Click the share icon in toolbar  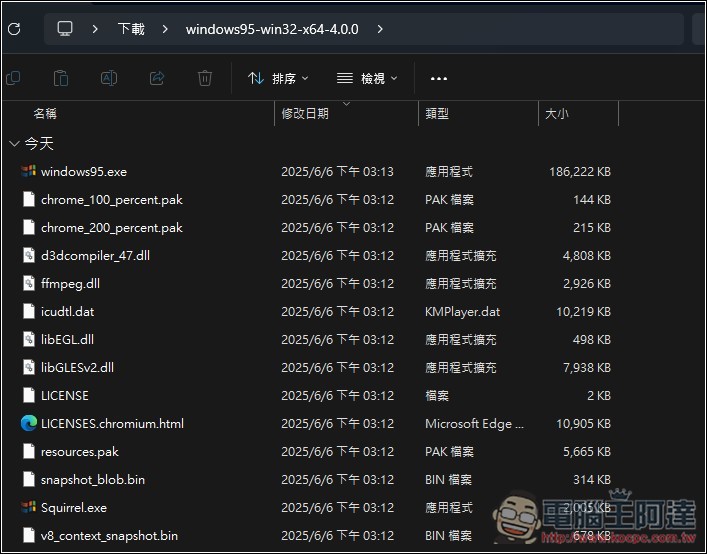tap(157, 78)
